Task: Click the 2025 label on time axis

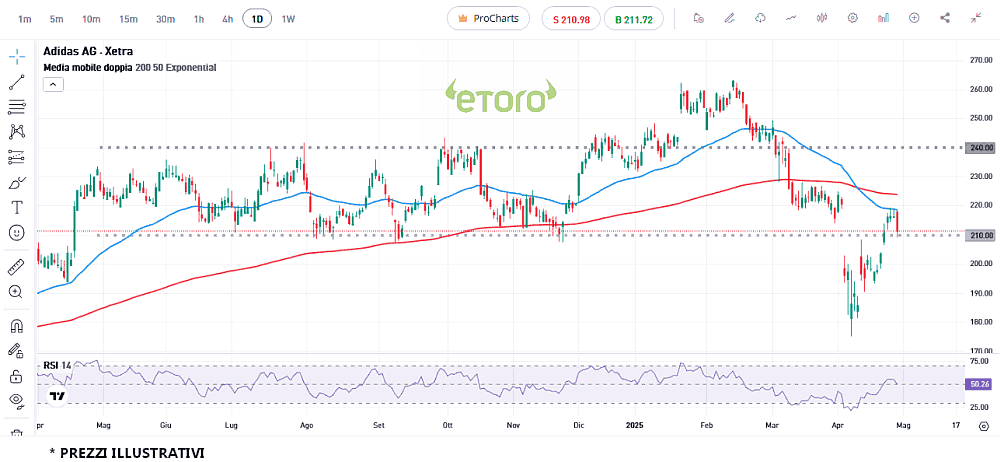Action: point(636,424)
